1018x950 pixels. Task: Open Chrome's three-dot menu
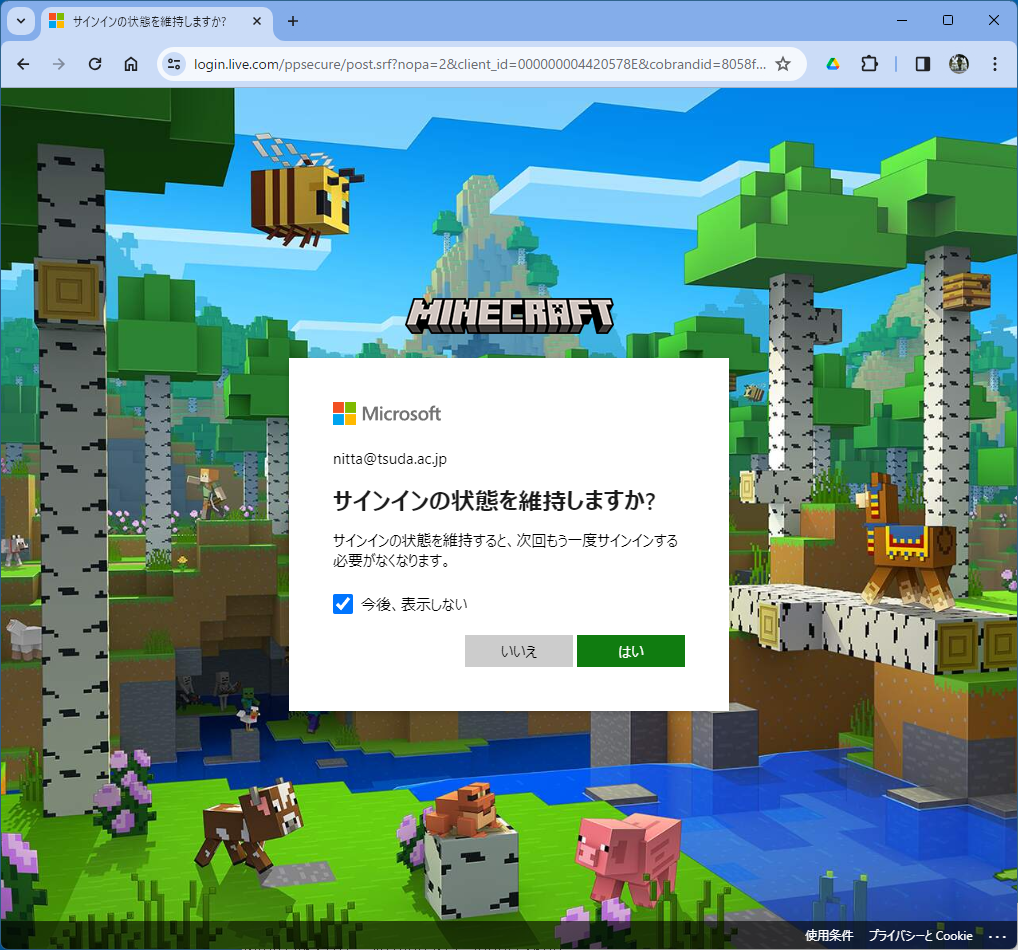994,64
